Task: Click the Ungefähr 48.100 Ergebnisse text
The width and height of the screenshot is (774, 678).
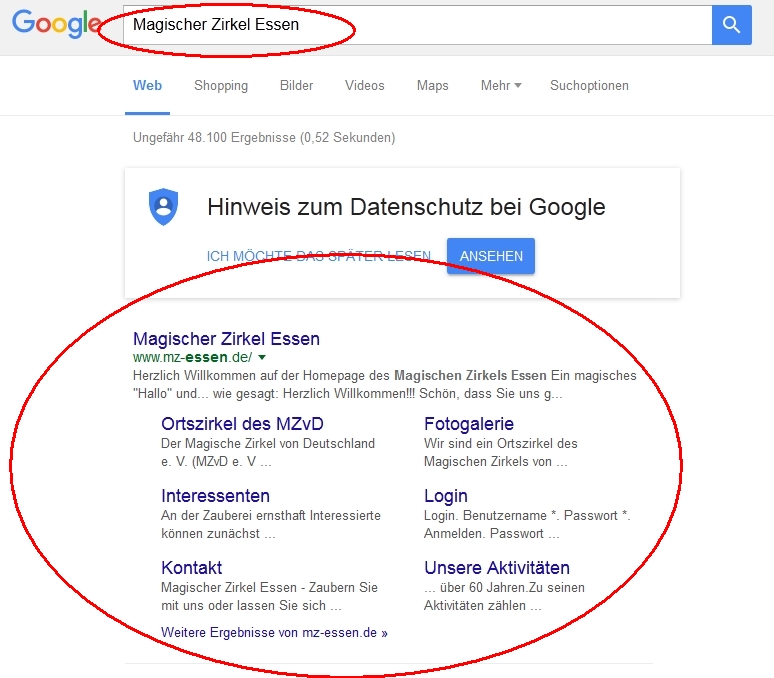Action: click(x=264, y=137)
